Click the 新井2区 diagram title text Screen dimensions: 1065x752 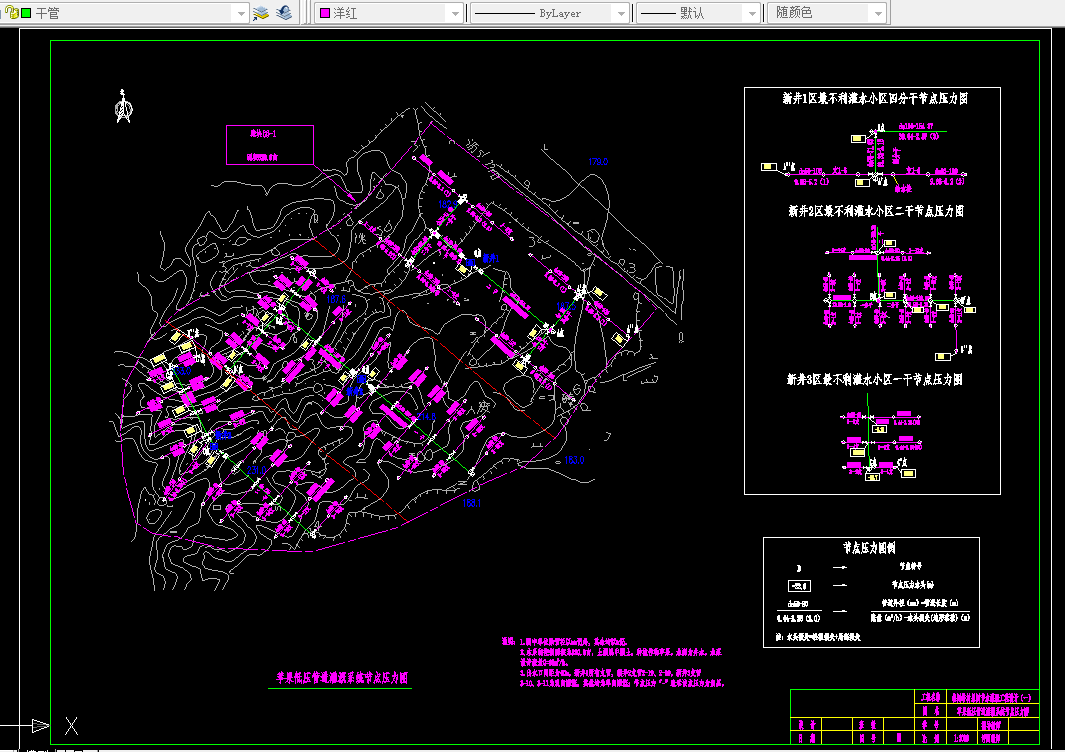(x=874, y=211)
